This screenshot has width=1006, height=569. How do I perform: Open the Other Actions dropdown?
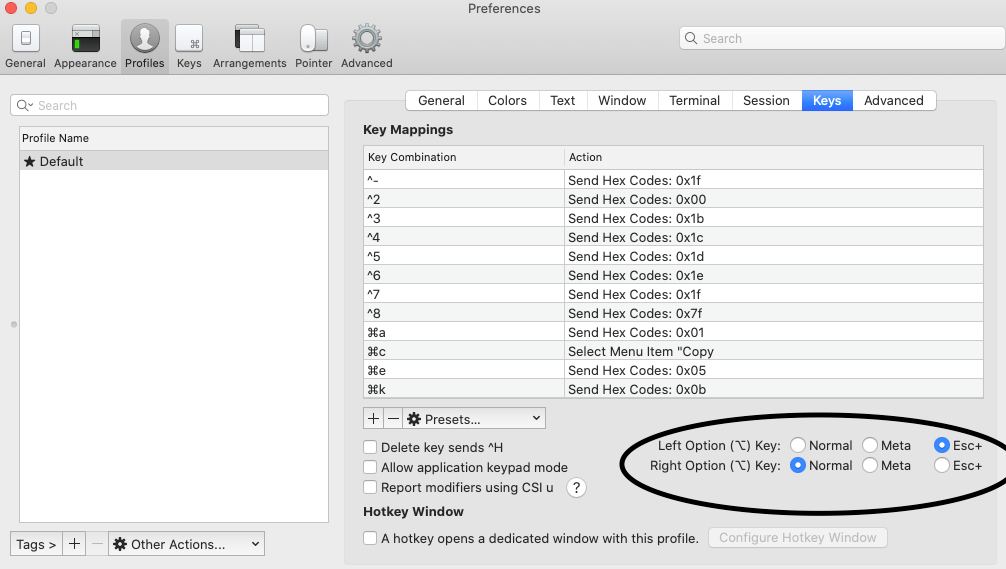pyautogui.click(x=186, y=544)
